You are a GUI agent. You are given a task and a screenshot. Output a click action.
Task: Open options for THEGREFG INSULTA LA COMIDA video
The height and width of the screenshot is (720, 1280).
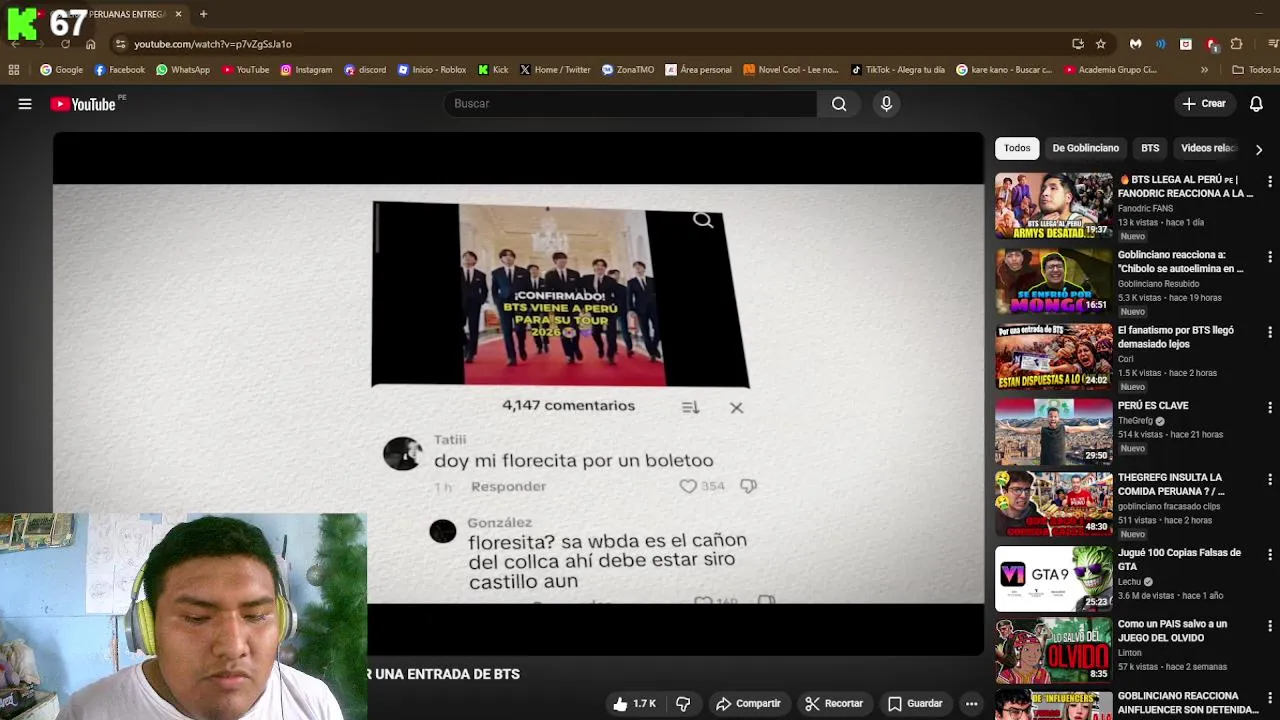tap(1270, 480)
